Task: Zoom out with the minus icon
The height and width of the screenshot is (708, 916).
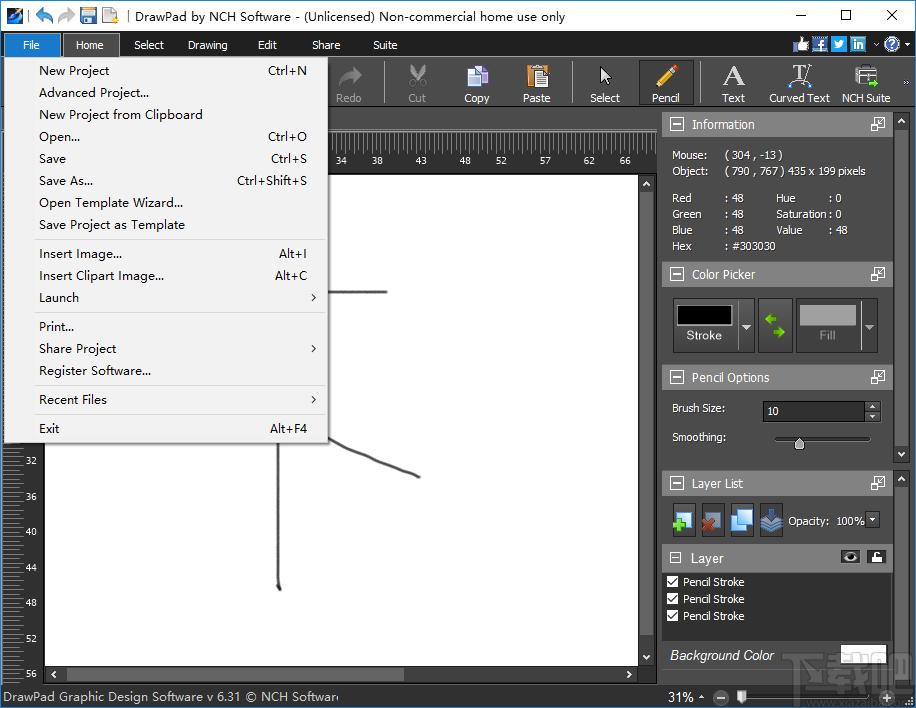Action: [721, 697]
